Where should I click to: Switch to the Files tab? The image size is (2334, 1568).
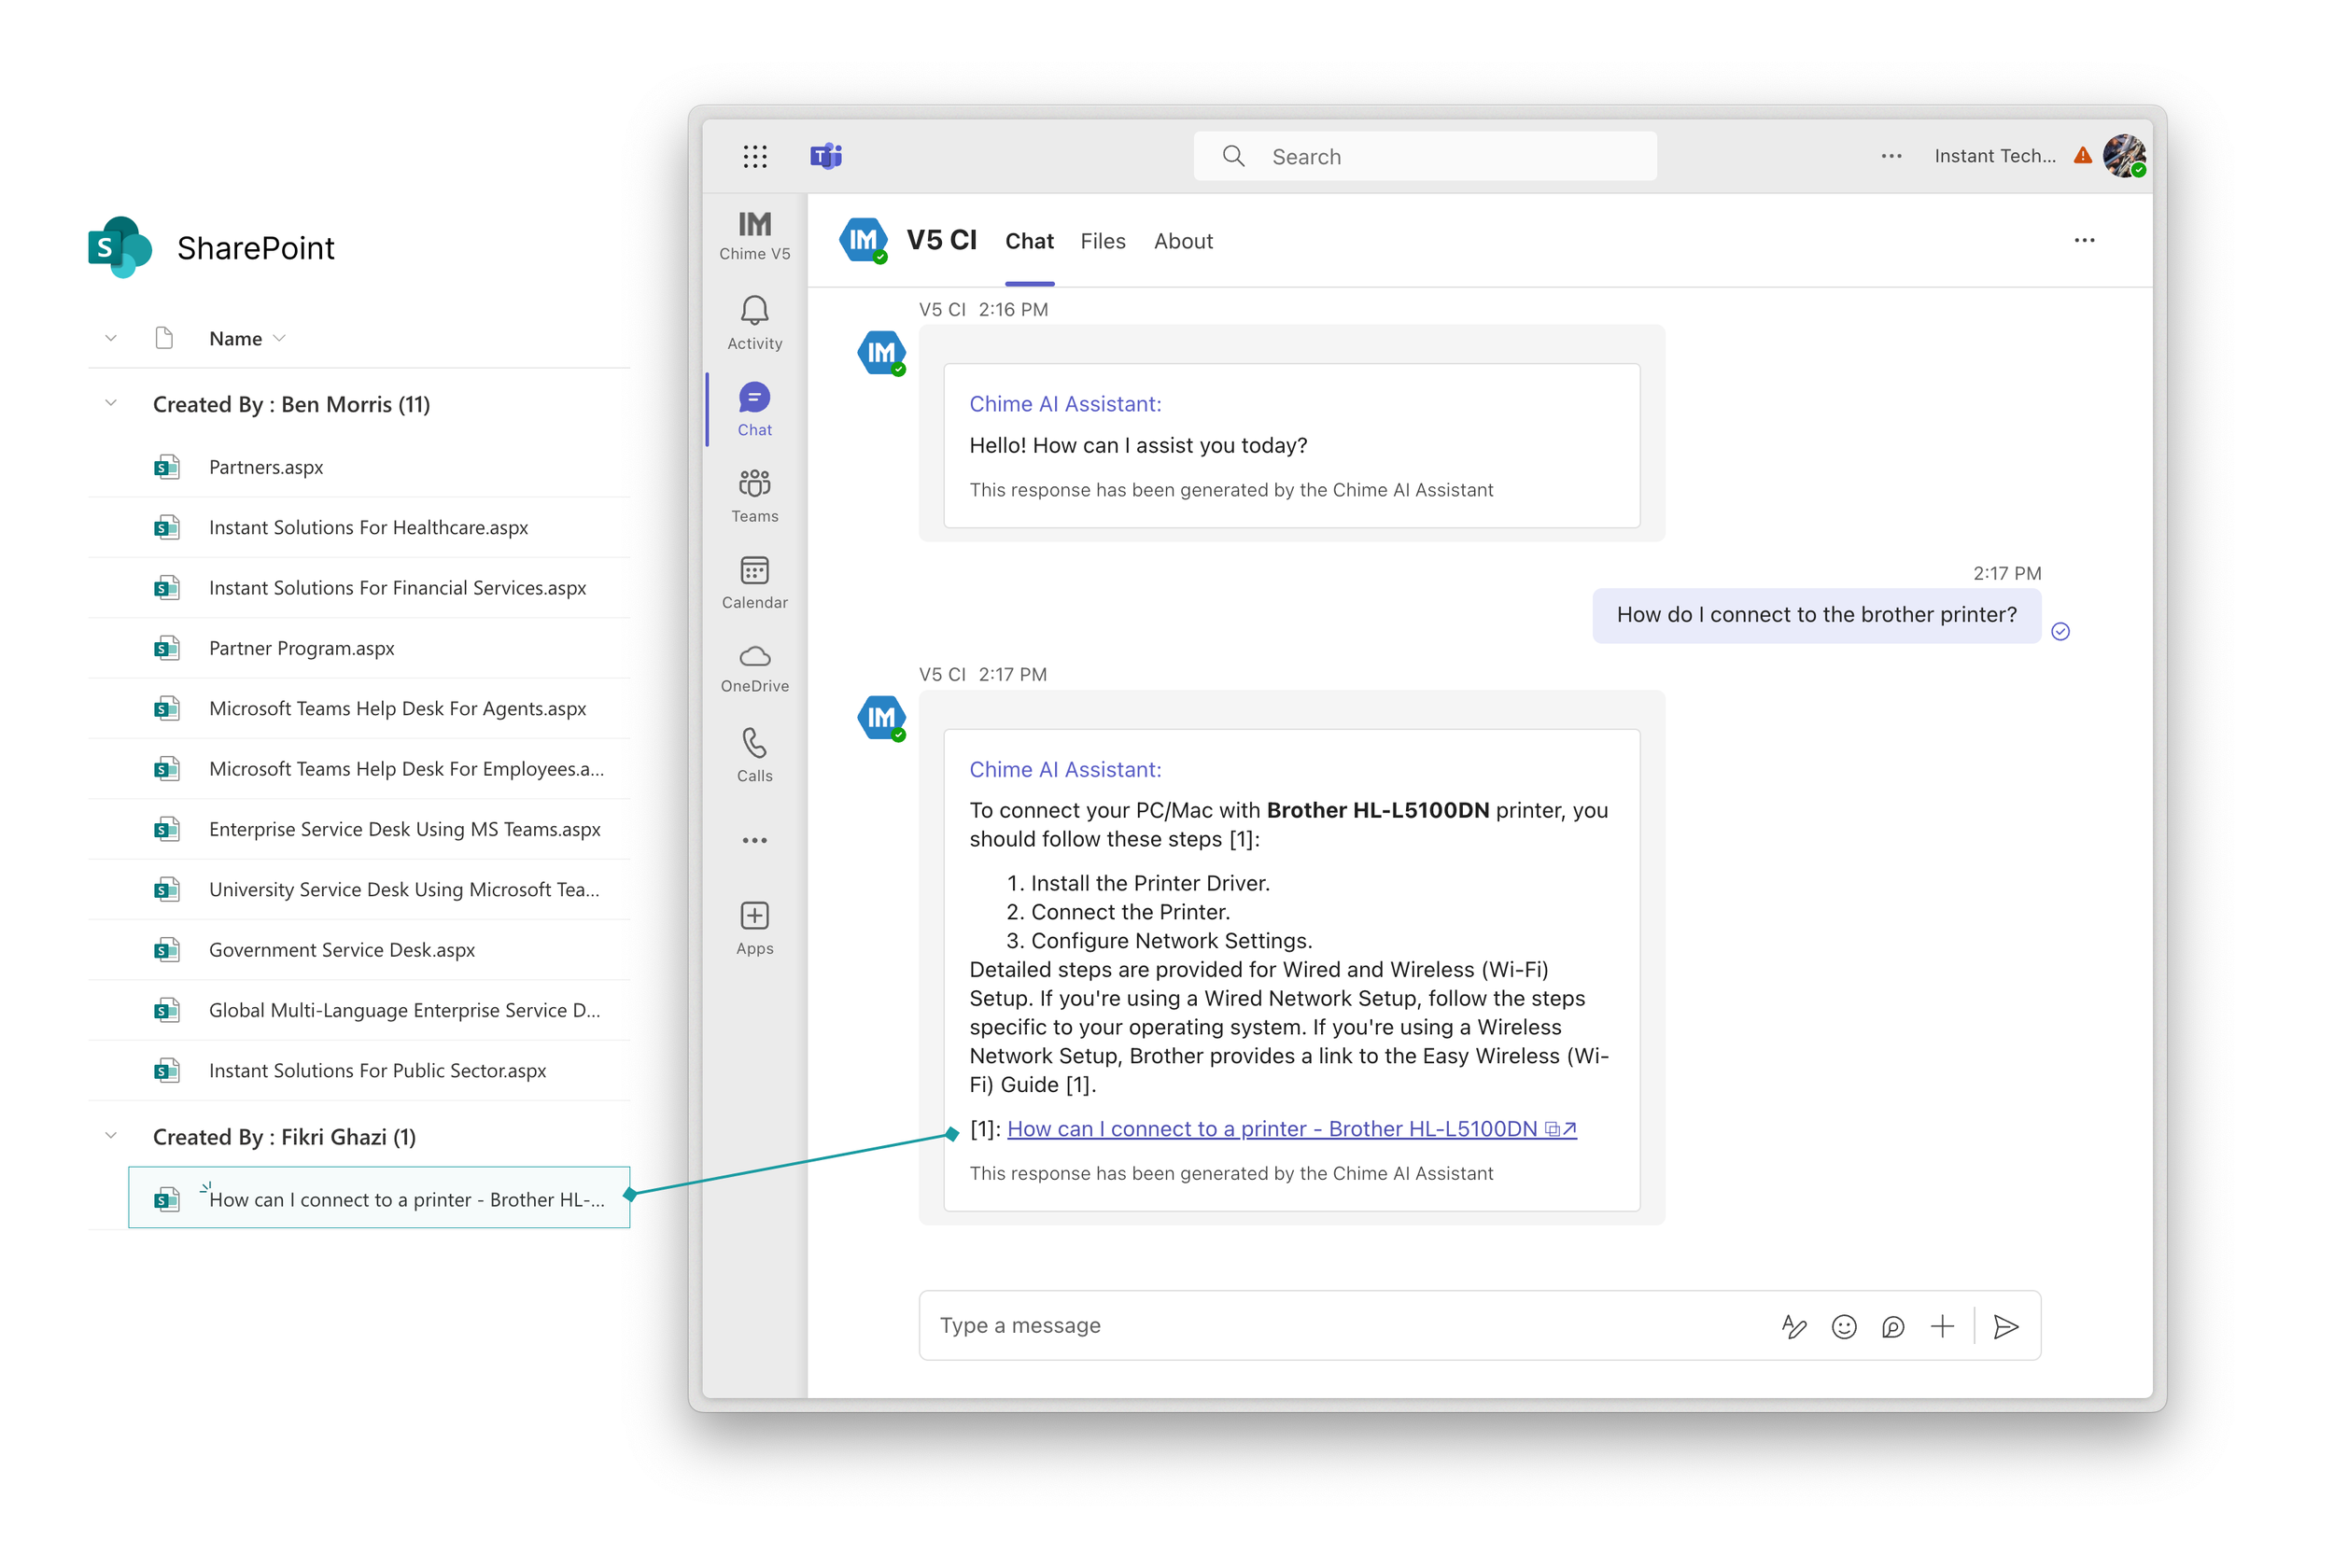click(1102, 241)
